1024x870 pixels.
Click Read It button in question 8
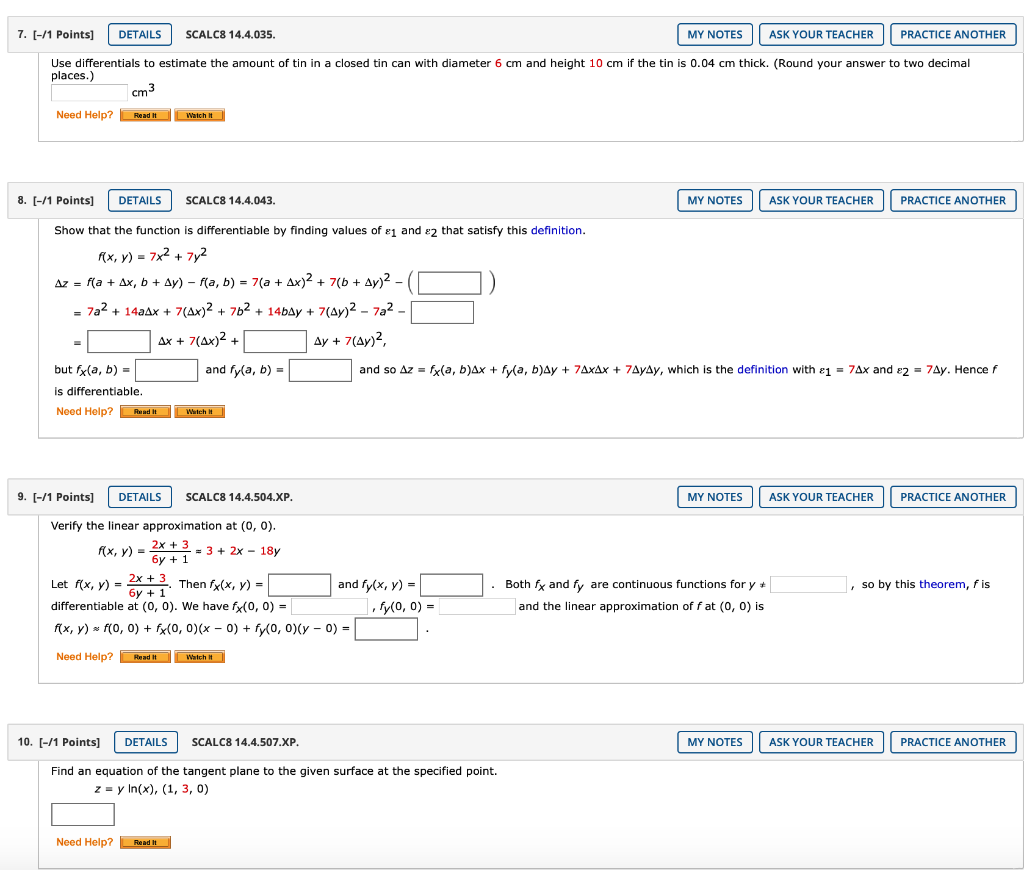tap(145, 412)
